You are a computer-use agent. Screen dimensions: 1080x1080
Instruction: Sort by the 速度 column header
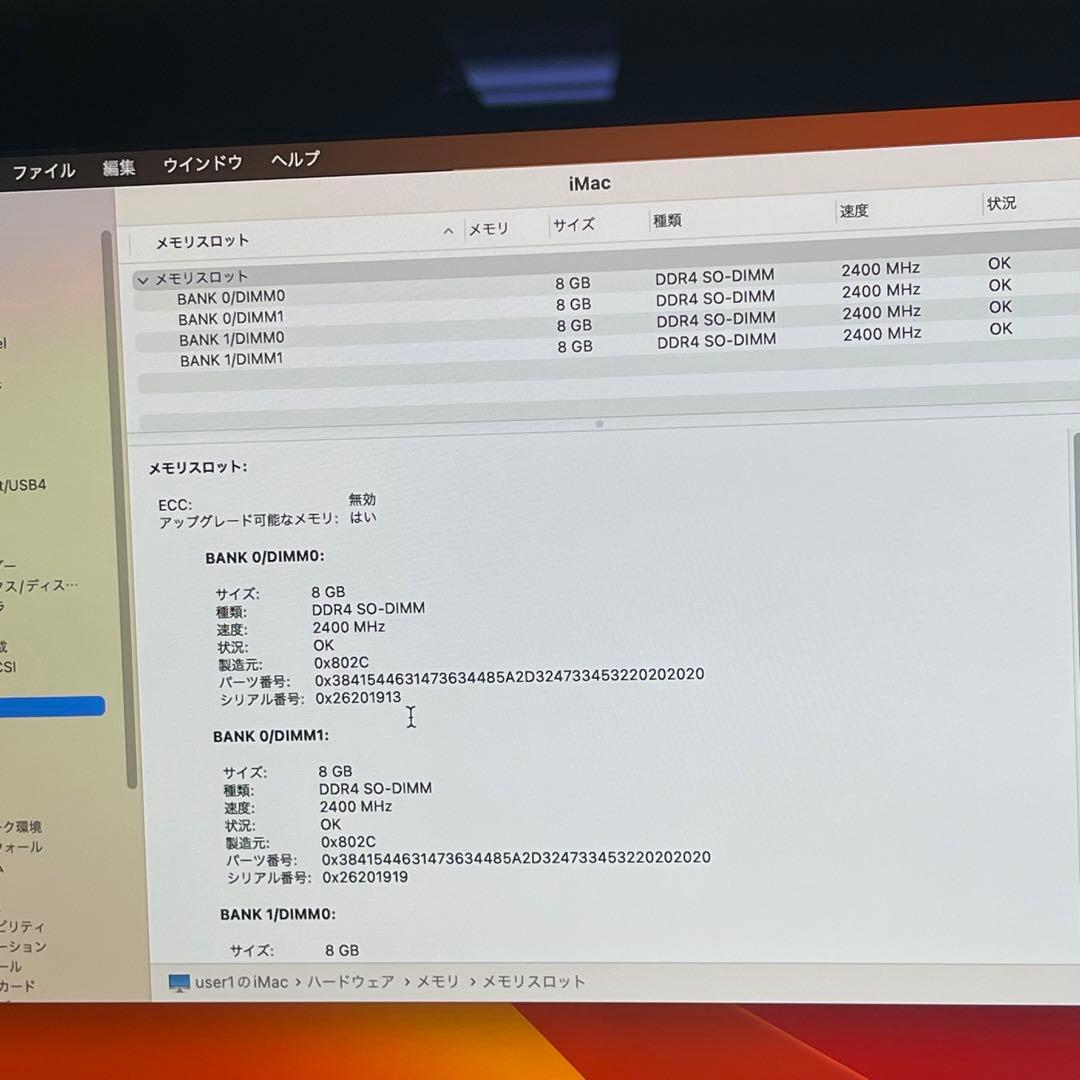click(854, 211)
